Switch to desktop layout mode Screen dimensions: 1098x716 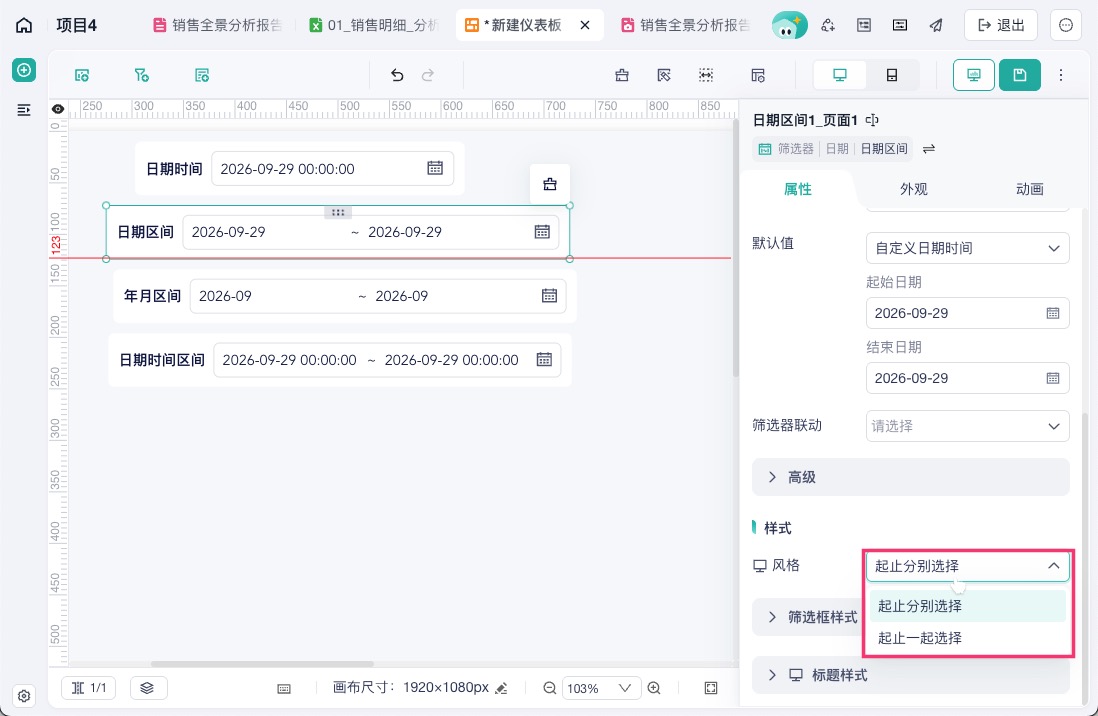pos(840,75)
